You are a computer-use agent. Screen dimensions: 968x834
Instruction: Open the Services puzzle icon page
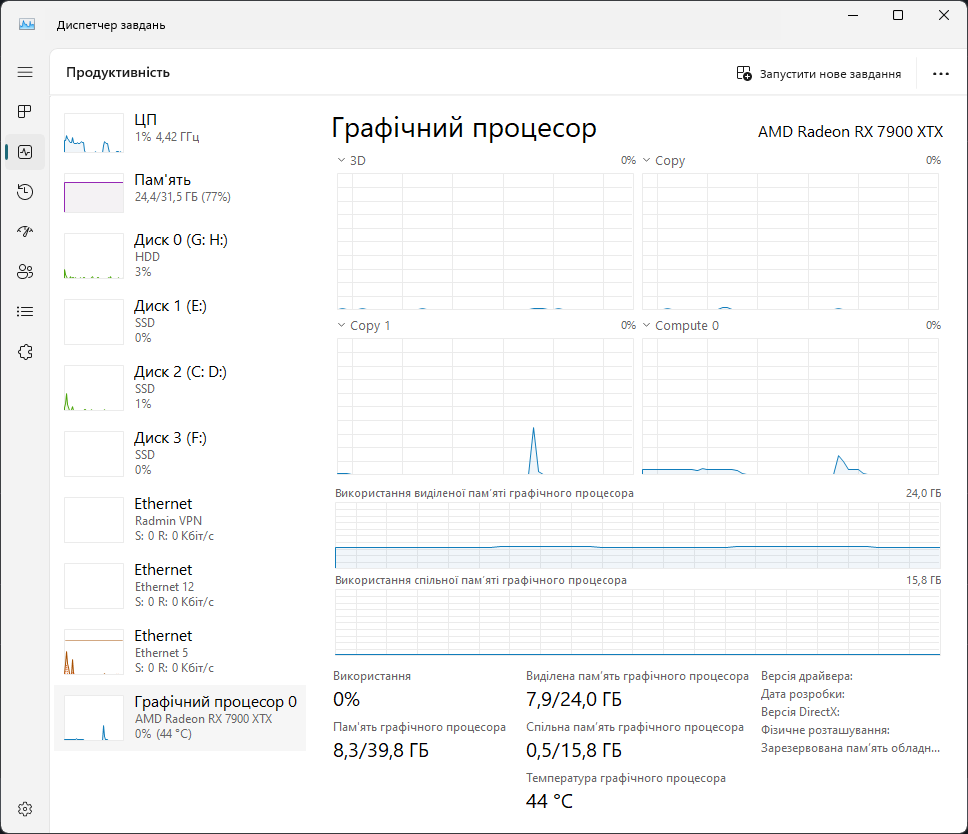click(25, 351)
